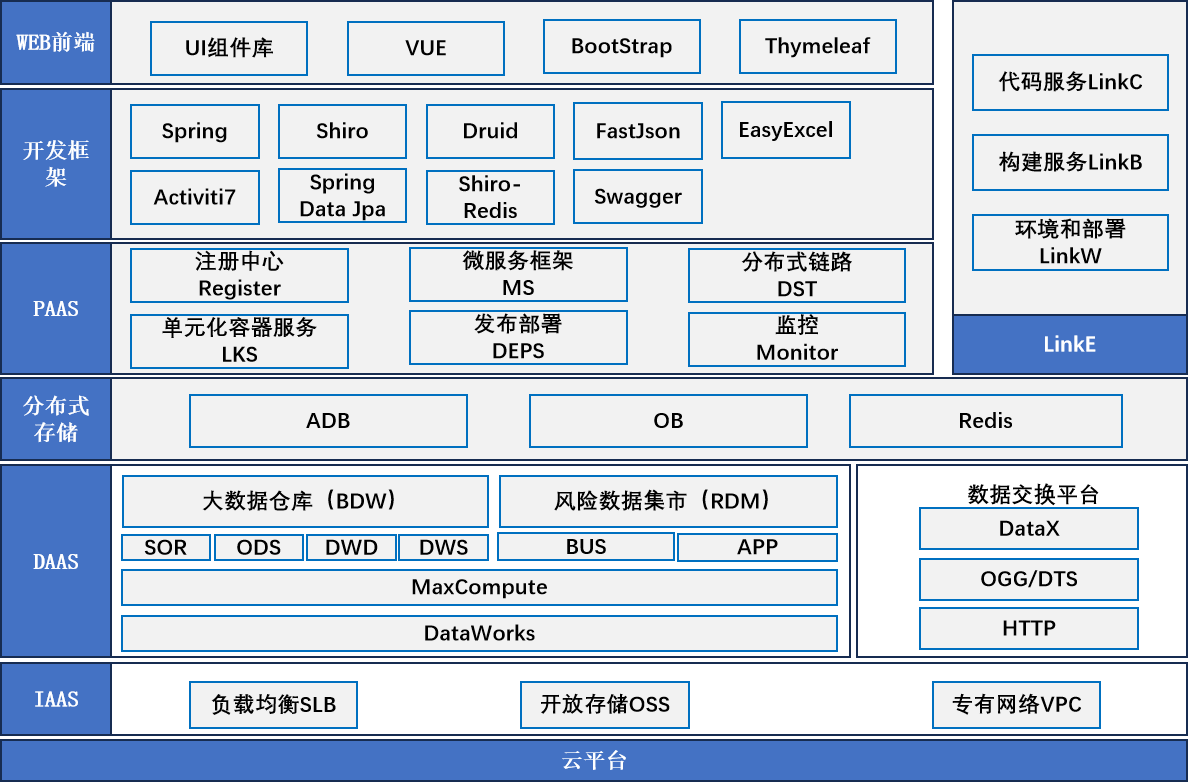Click the OB storage box

668,421
